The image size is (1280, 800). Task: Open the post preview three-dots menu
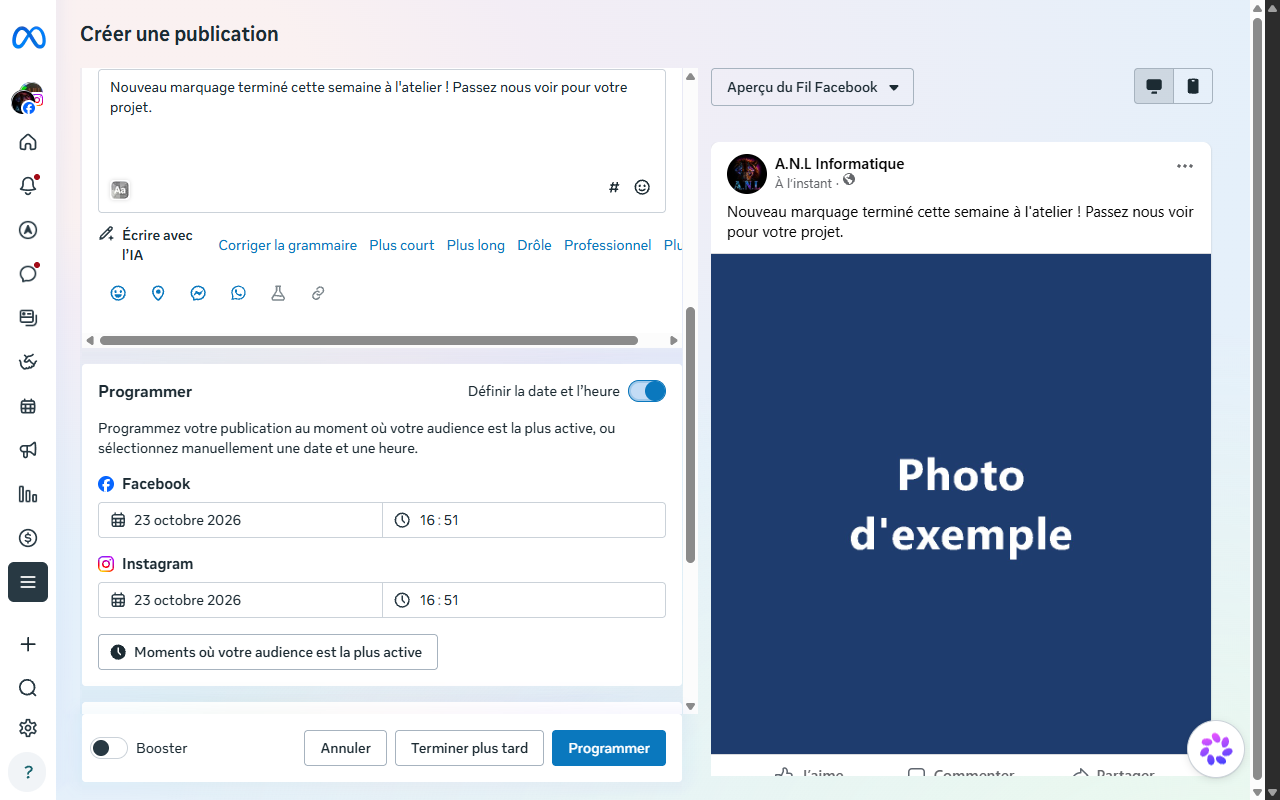click(x=1185, y=166)
